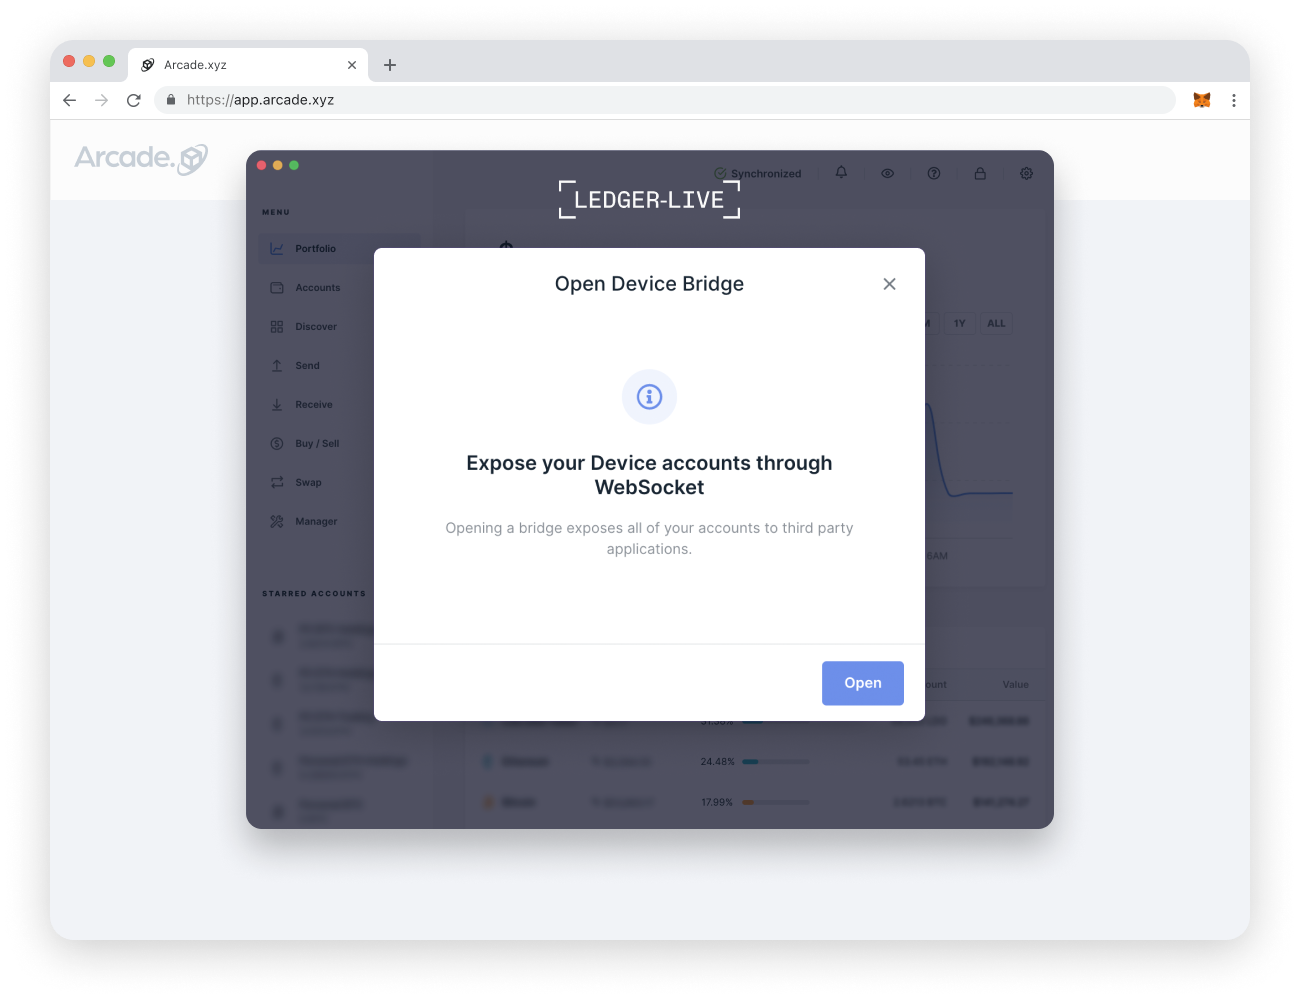Open the help question mark icon
The width and height of the screenshot is (1300, 1000).
[x=934, y=173]
